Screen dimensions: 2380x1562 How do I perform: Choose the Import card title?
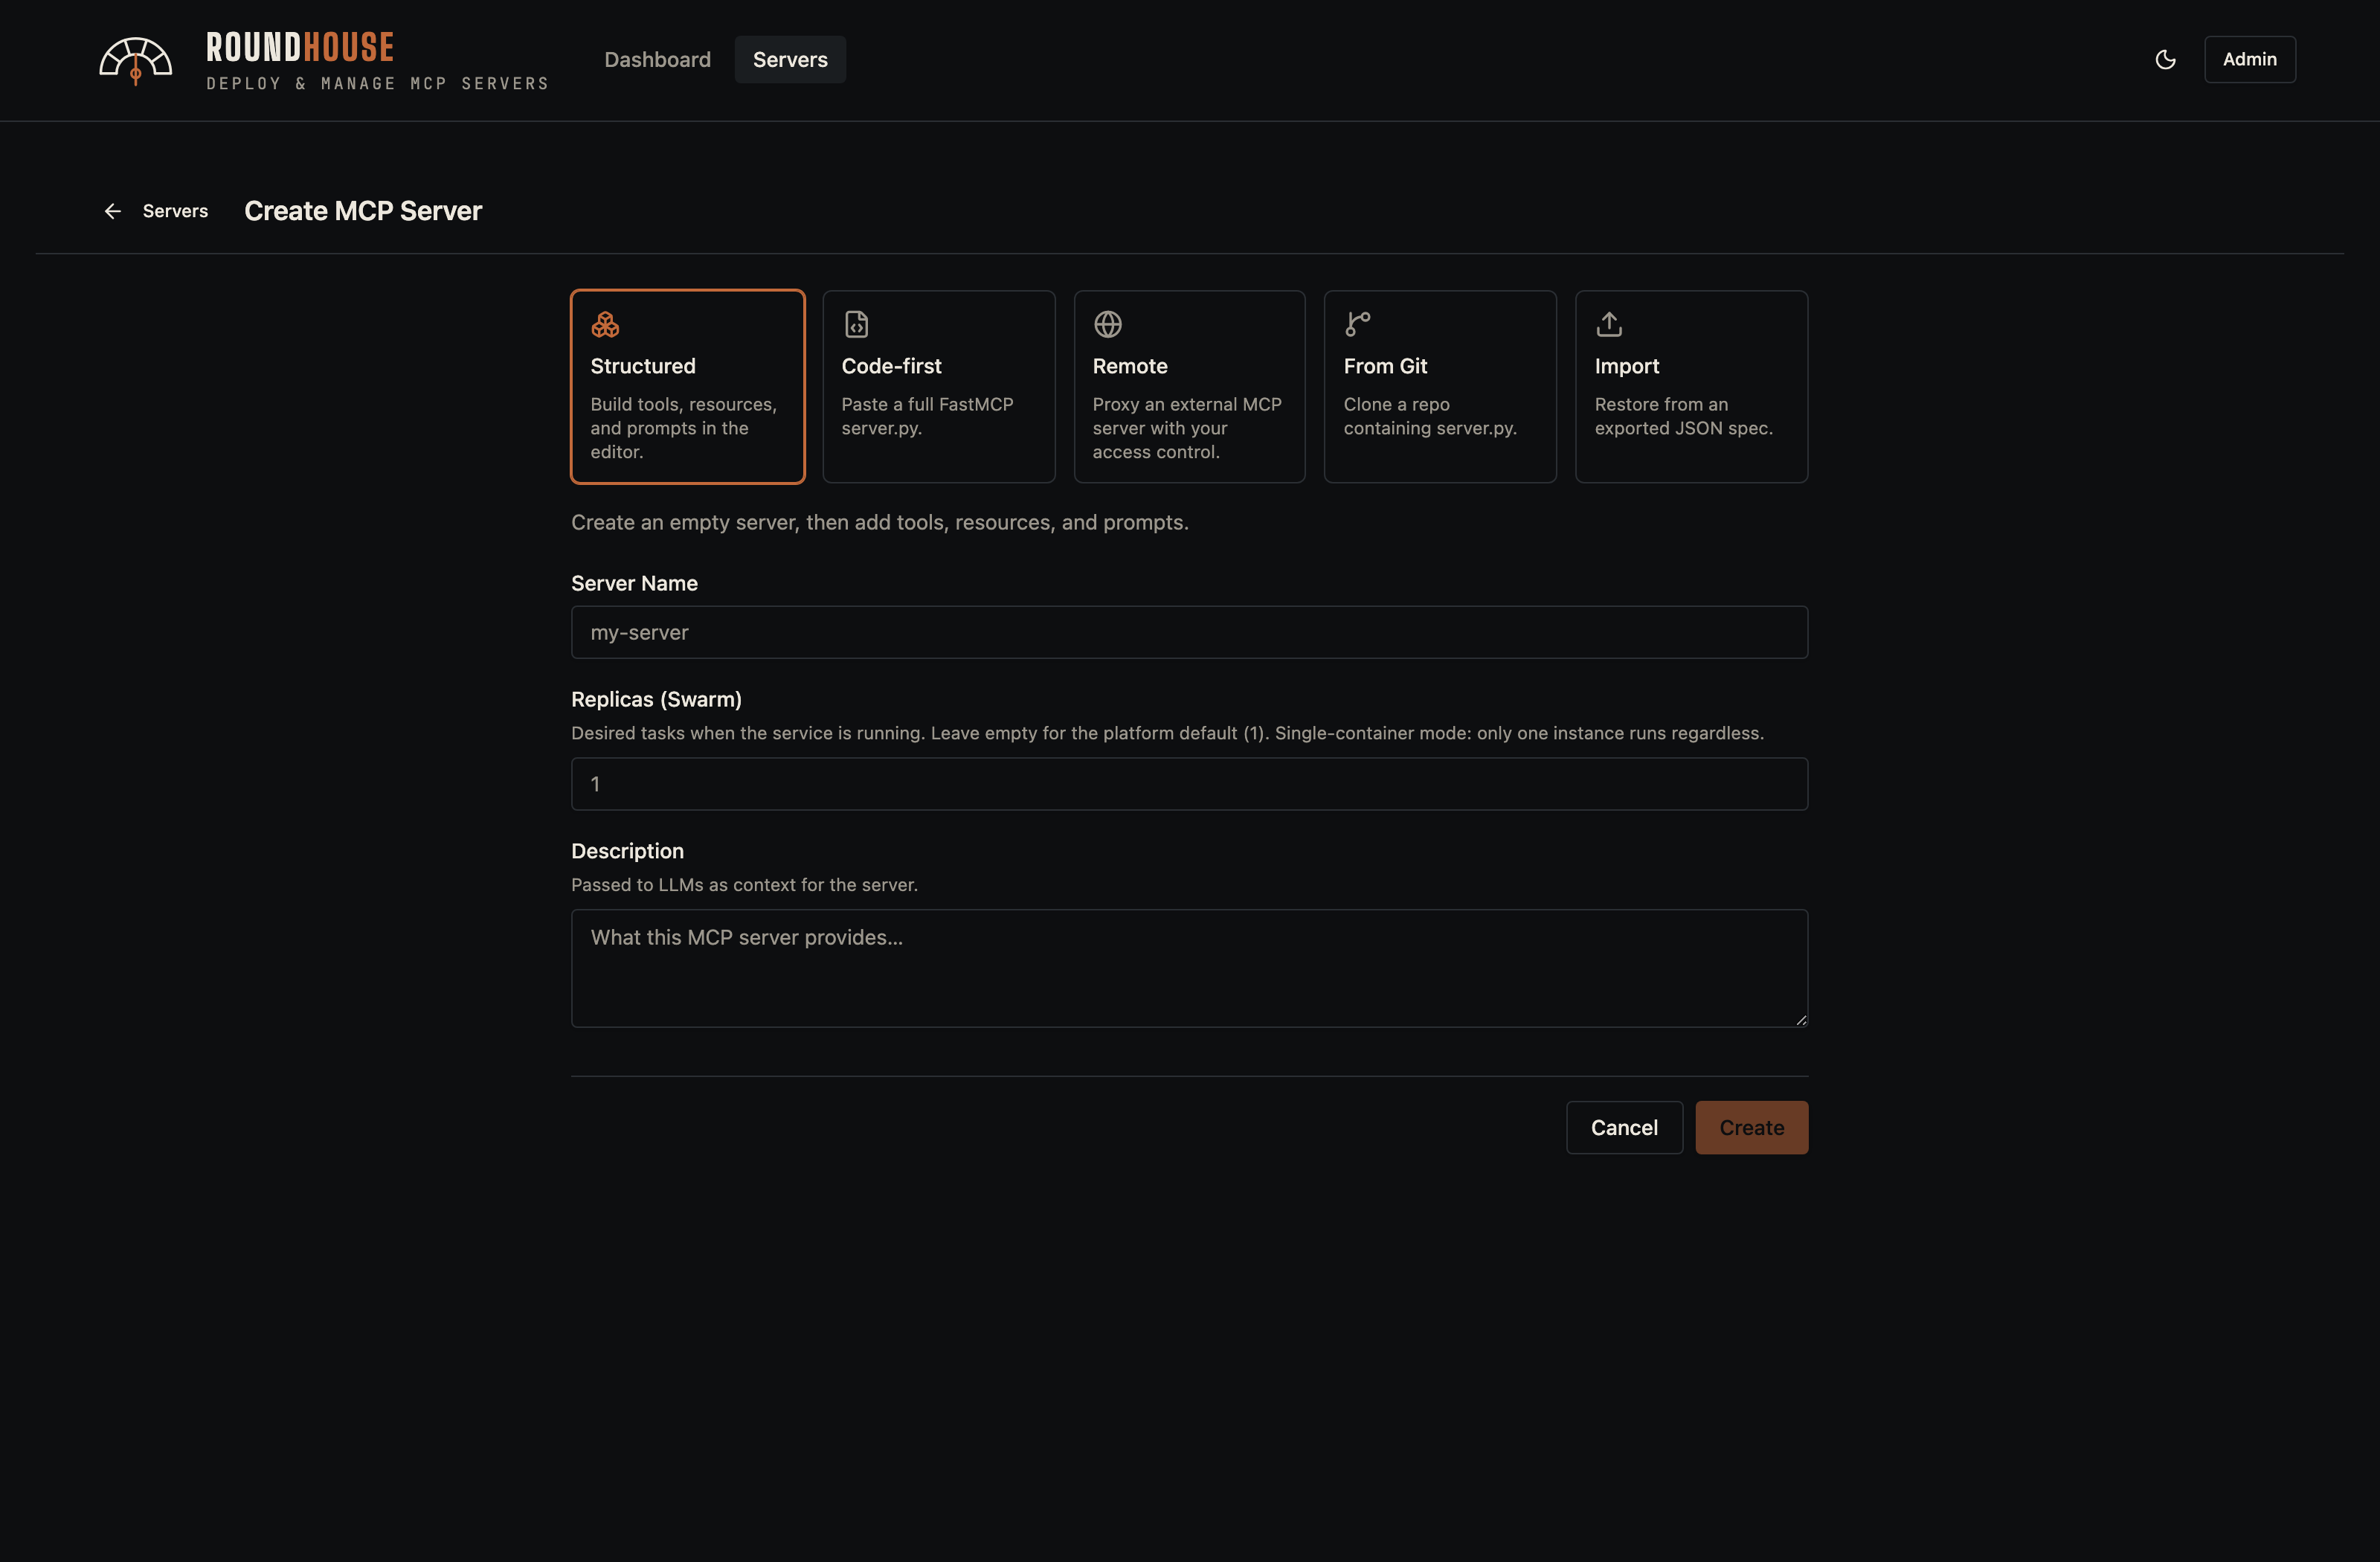click(1626, 366)
